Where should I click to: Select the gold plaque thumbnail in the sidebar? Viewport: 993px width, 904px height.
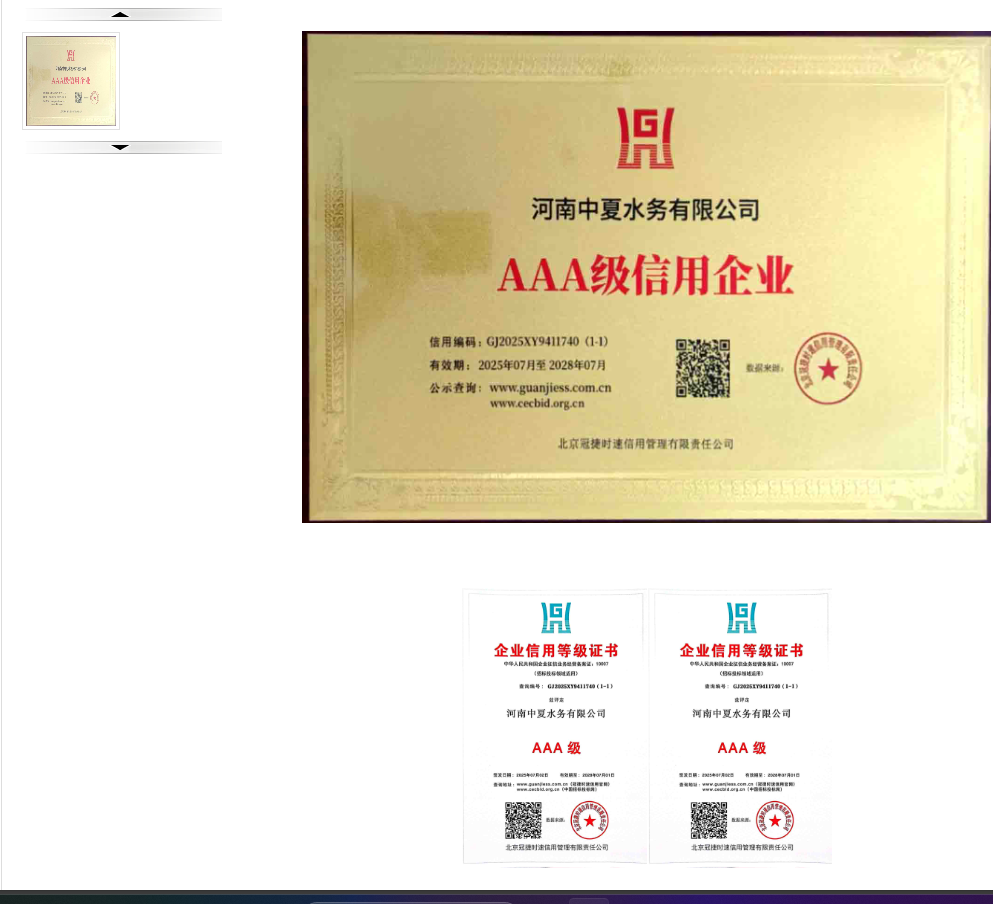(x=71, y=81)
